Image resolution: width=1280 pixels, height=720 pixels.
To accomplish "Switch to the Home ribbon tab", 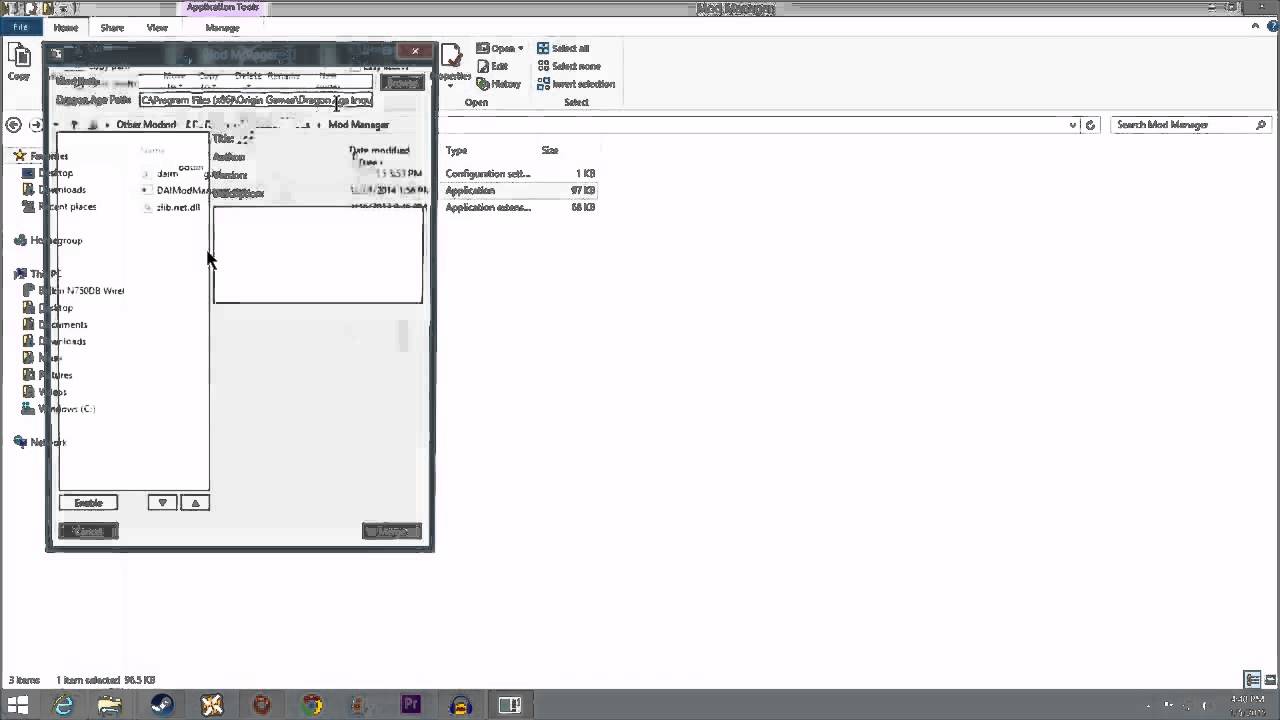I will pos(66,28).
